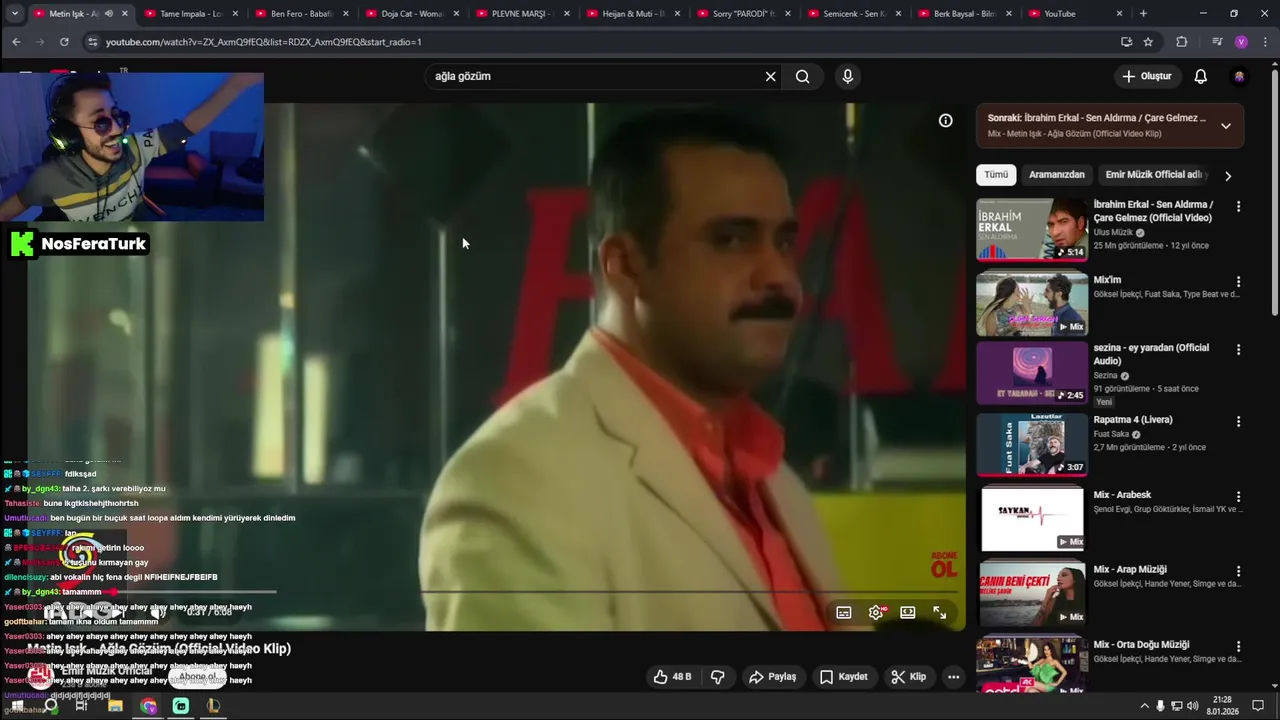Switch to the Berk Baysal browser tab

964,14
